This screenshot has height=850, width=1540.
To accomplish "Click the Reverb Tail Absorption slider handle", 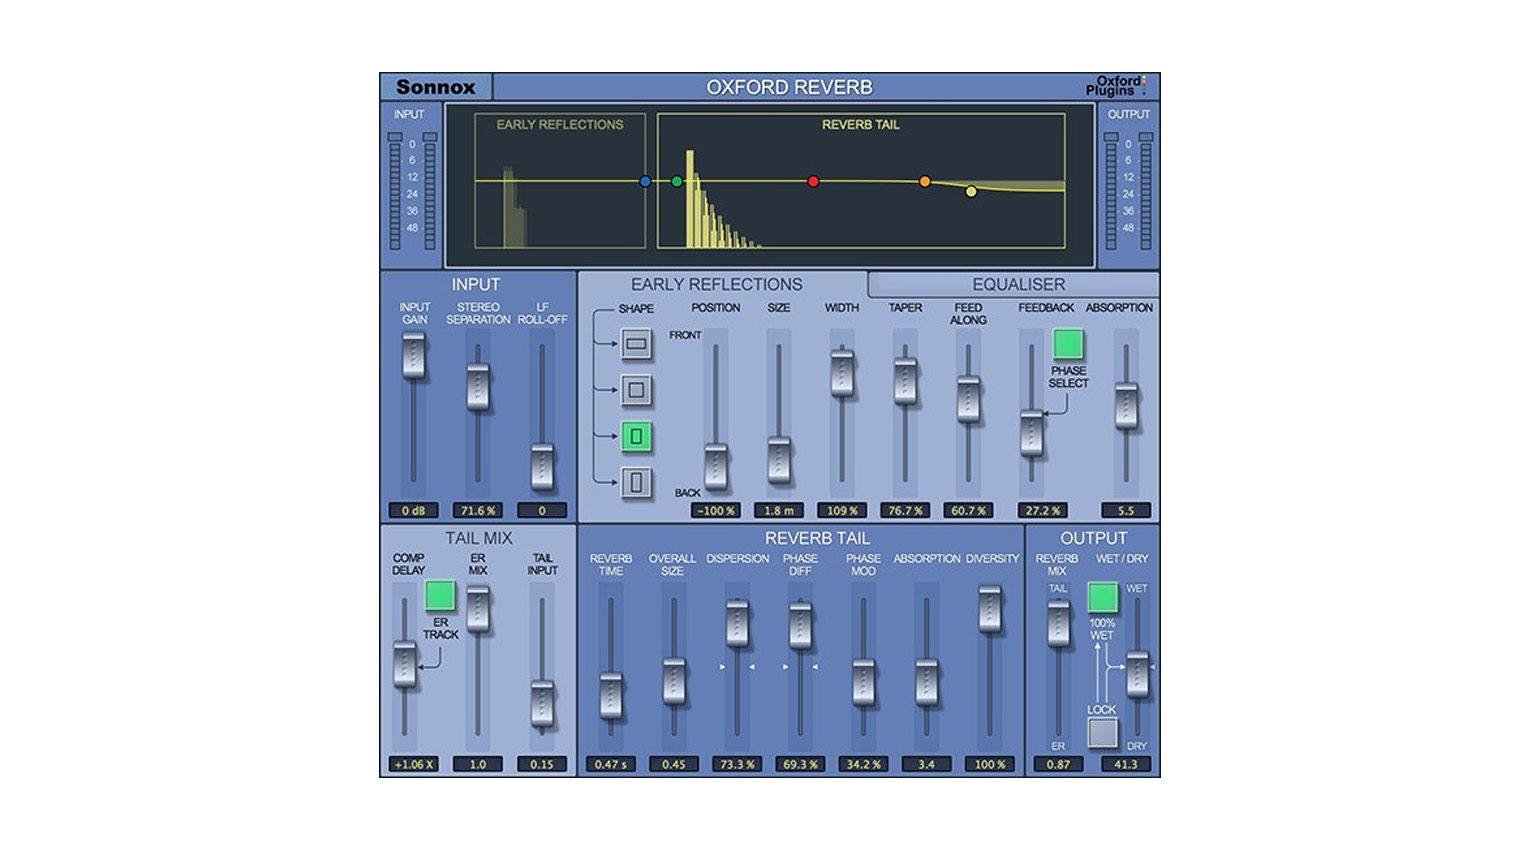I will click(927, 682).
